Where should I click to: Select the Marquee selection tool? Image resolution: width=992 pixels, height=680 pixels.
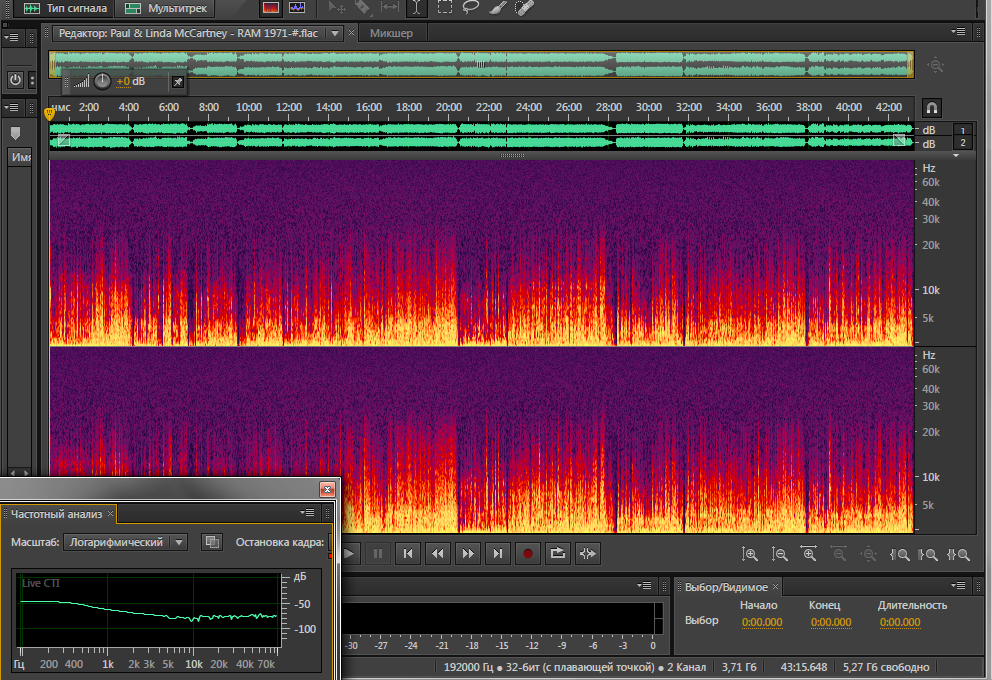coord(444,8)
